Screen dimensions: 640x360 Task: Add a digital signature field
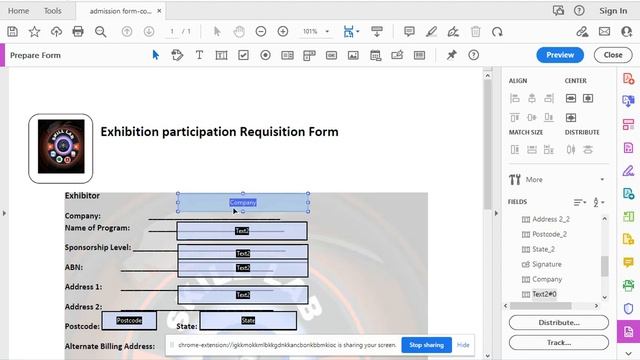pos(397,55)
